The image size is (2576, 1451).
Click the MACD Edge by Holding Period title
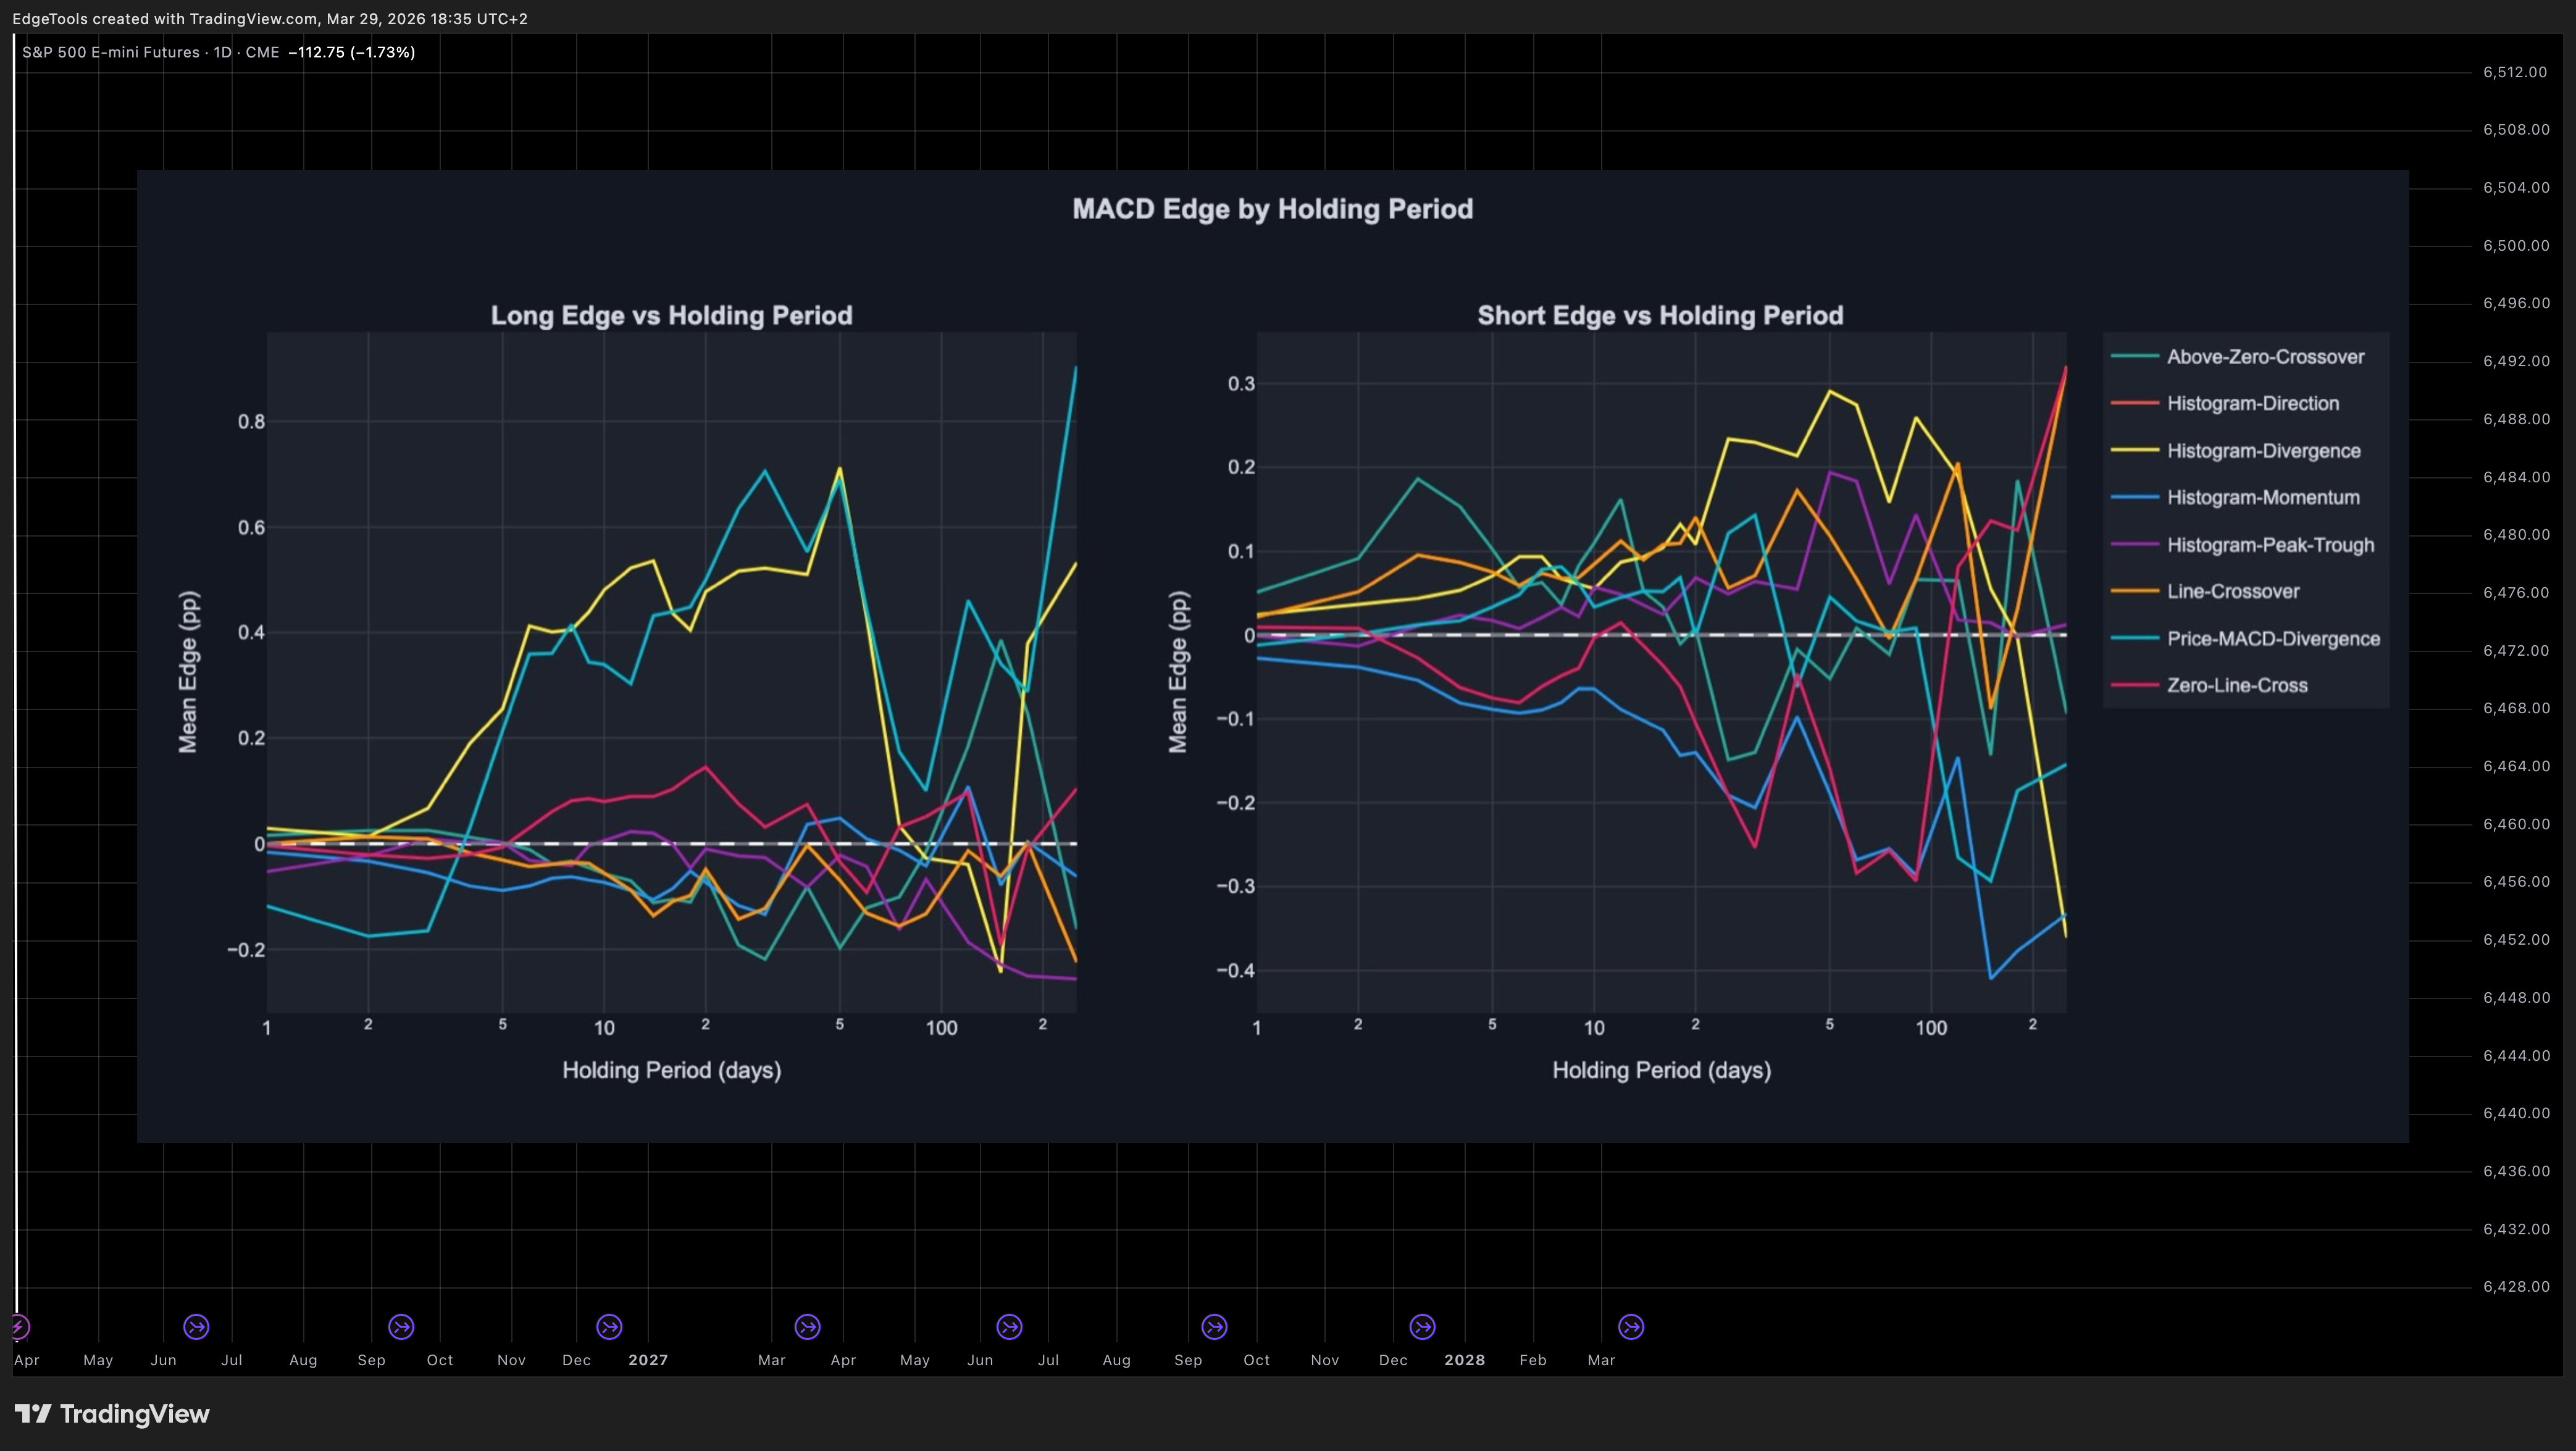(1272, 209)
